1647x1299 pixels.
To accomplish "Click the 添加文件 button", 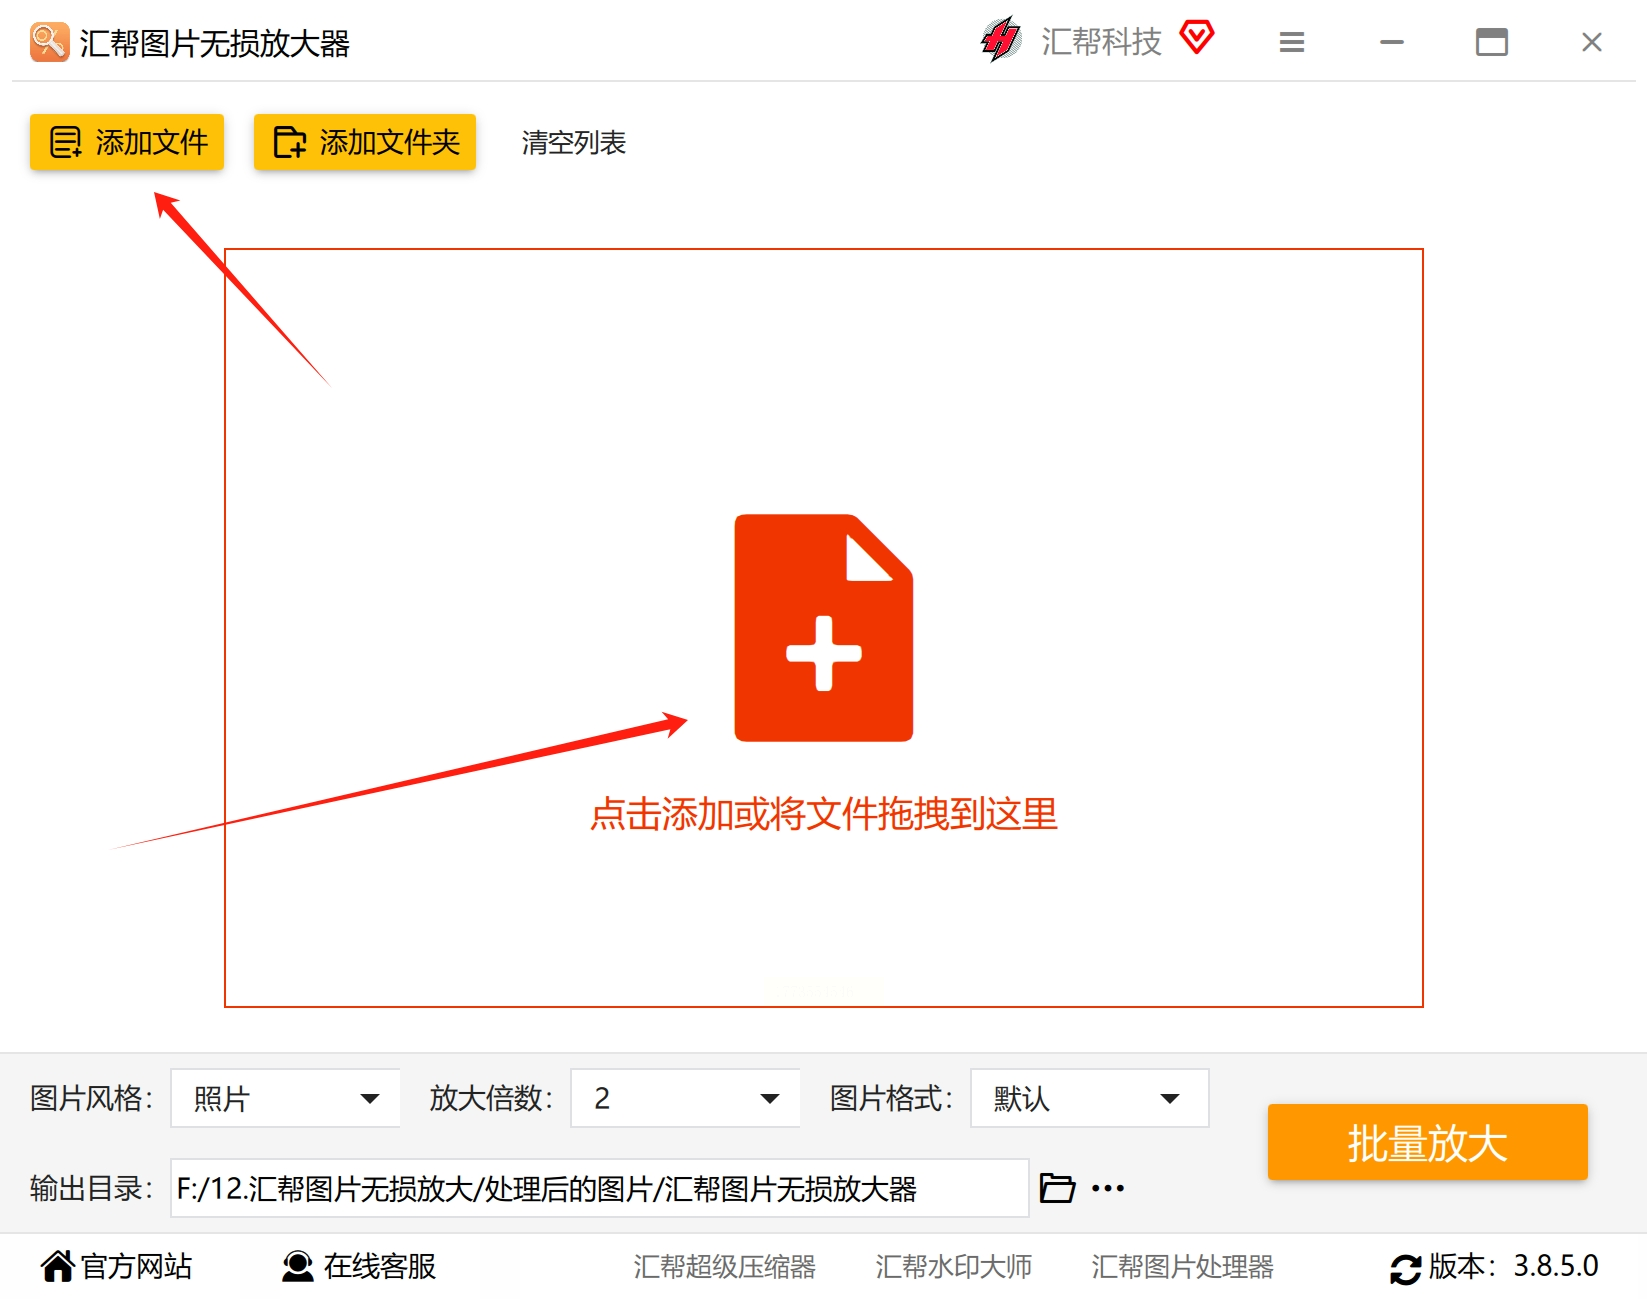I will point(127,142).
